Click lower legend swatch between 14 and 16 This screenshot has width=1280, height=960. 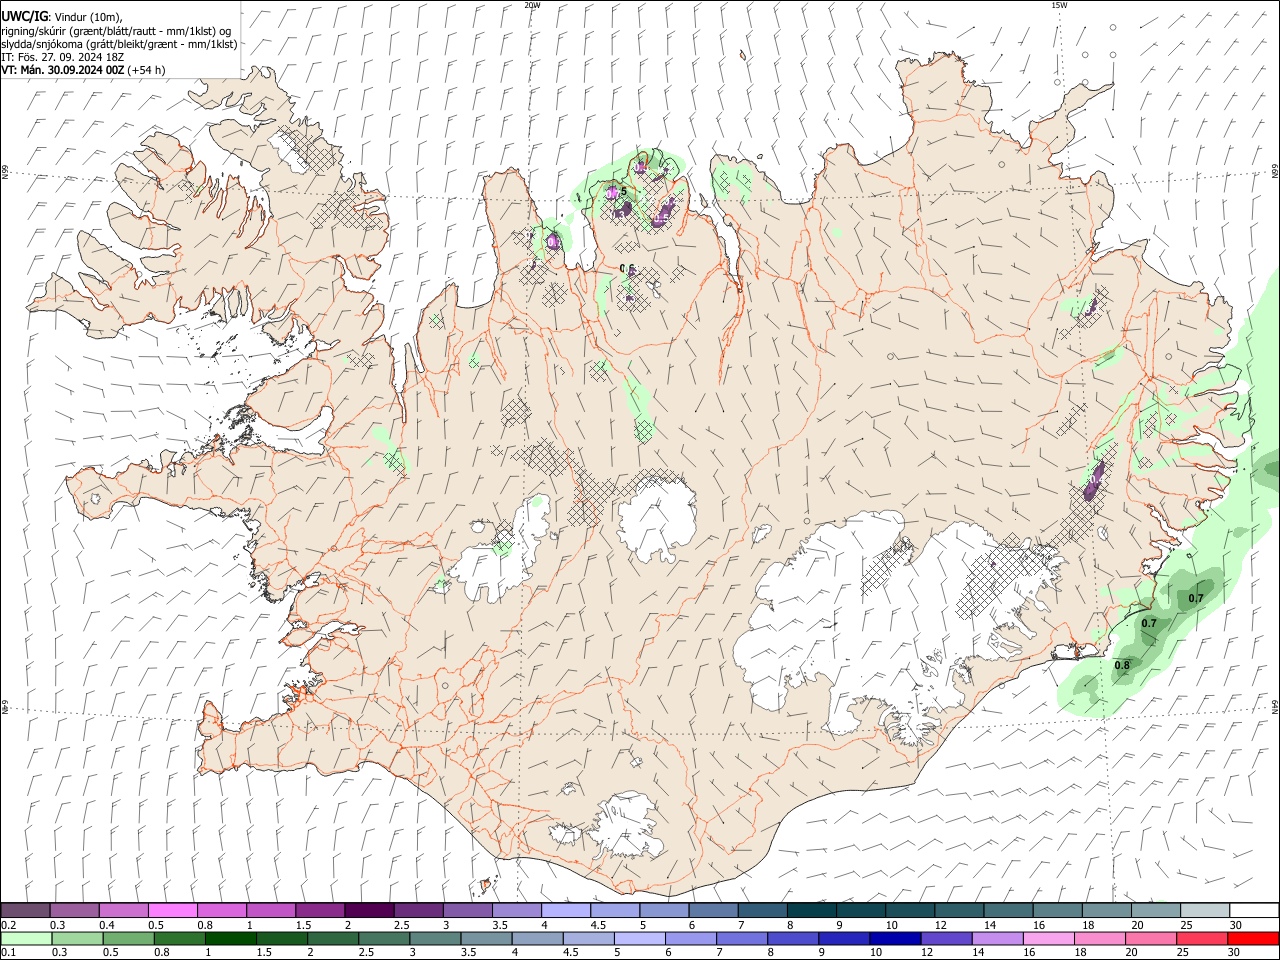click(997, 938)
